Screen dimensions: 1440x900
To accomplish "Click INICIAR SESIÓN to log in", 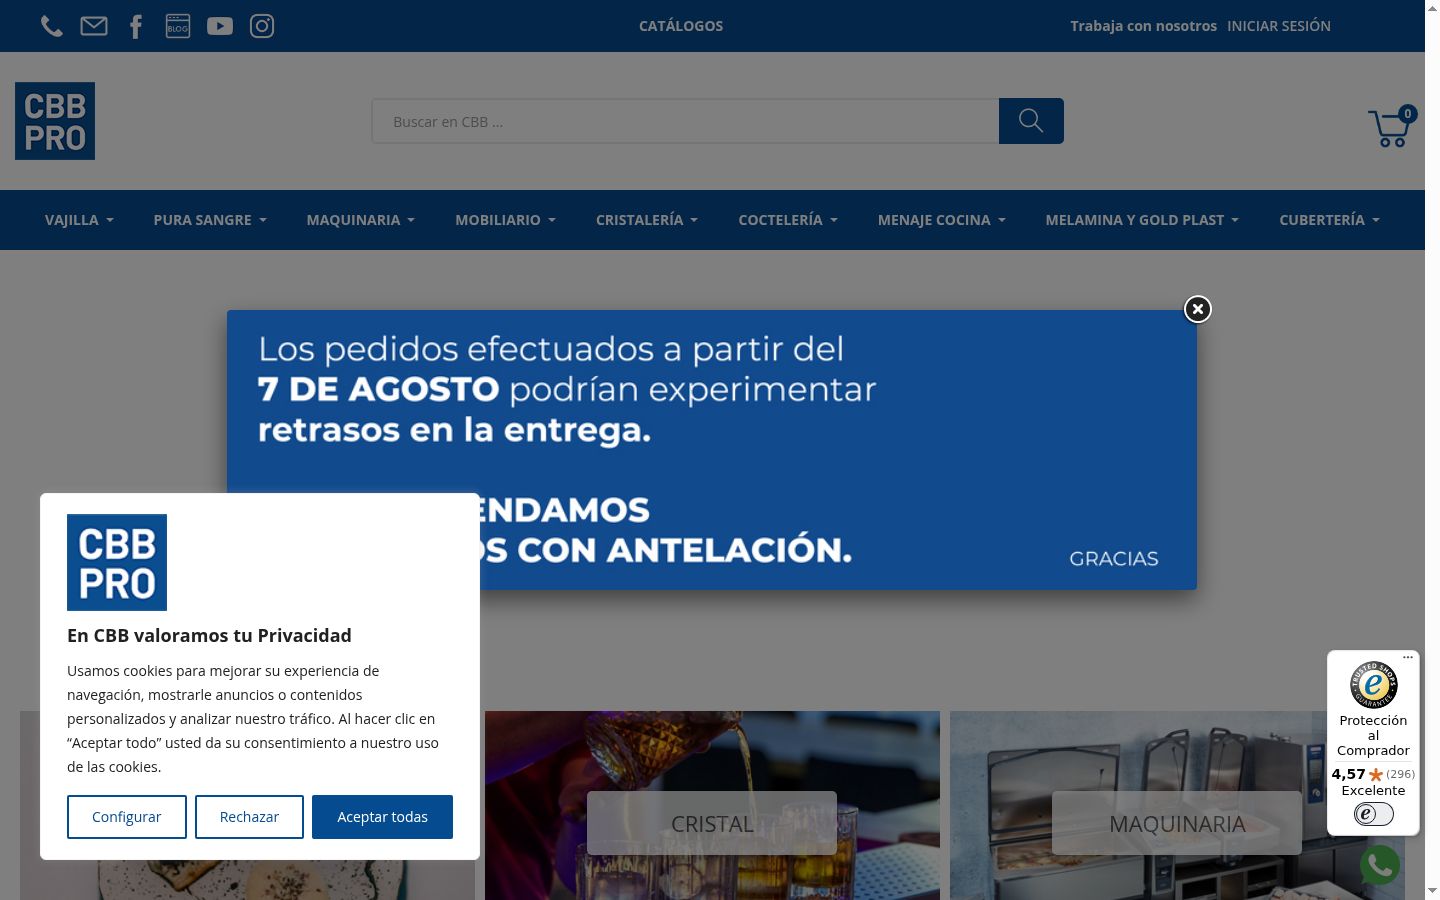I will [1279, 26].
